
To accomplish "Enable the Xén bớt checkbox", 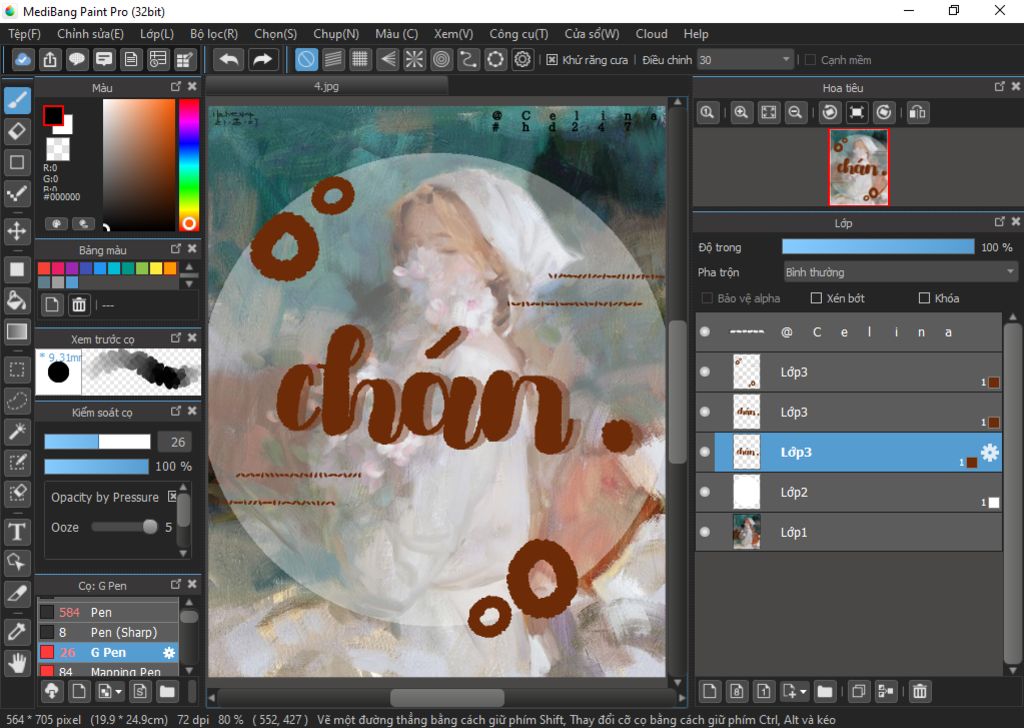I will (x=816, y=298).
